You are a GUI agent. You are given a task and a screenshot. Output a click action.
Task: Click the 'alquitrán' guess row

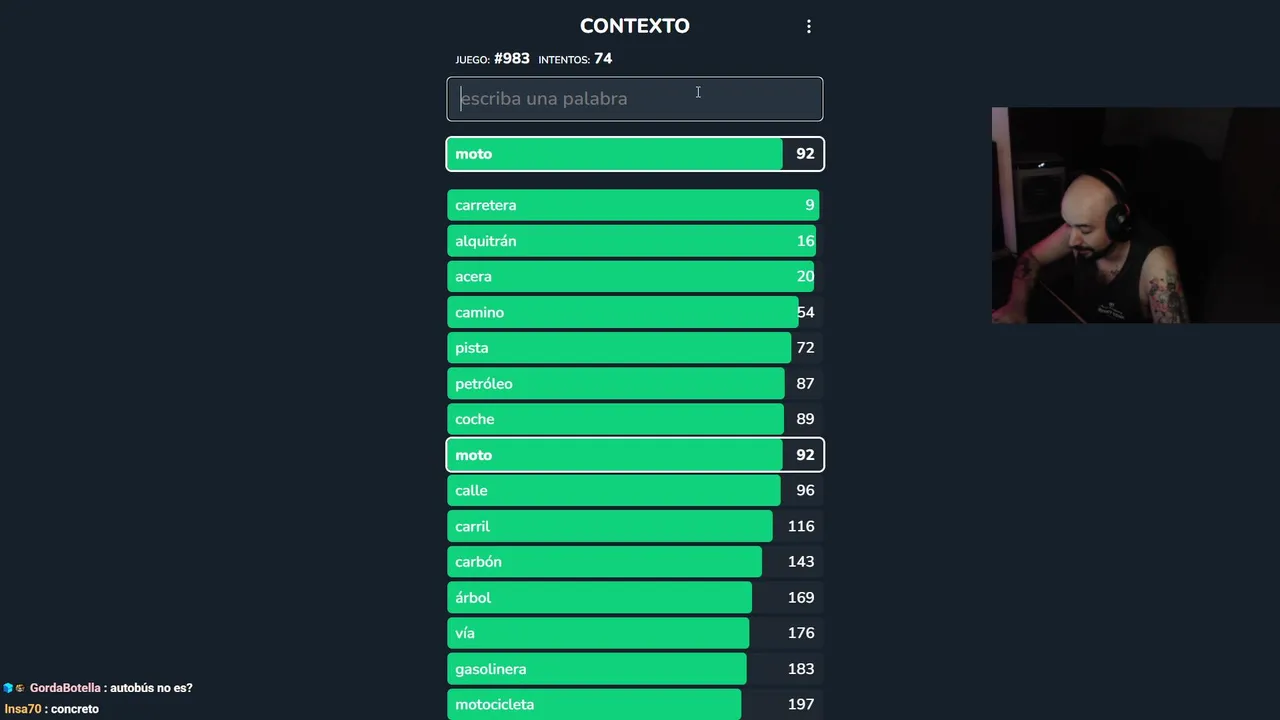[634, 241]
